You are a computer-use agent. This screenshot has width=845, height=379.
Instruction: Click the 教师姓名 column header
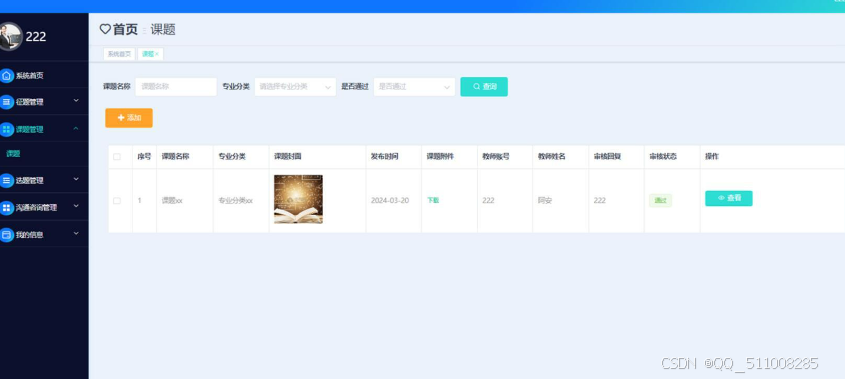pos(552,157)
